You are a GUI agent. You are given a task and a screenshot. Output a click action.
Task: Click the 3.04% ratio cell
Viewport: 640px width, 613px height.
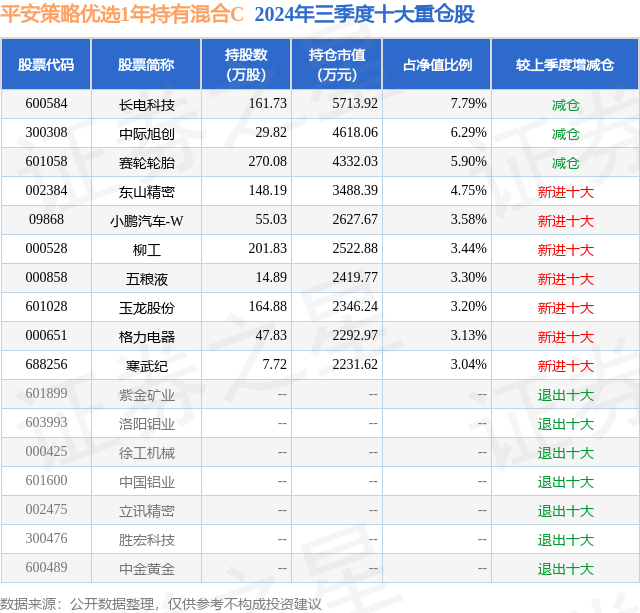click(x=469, y=364)
